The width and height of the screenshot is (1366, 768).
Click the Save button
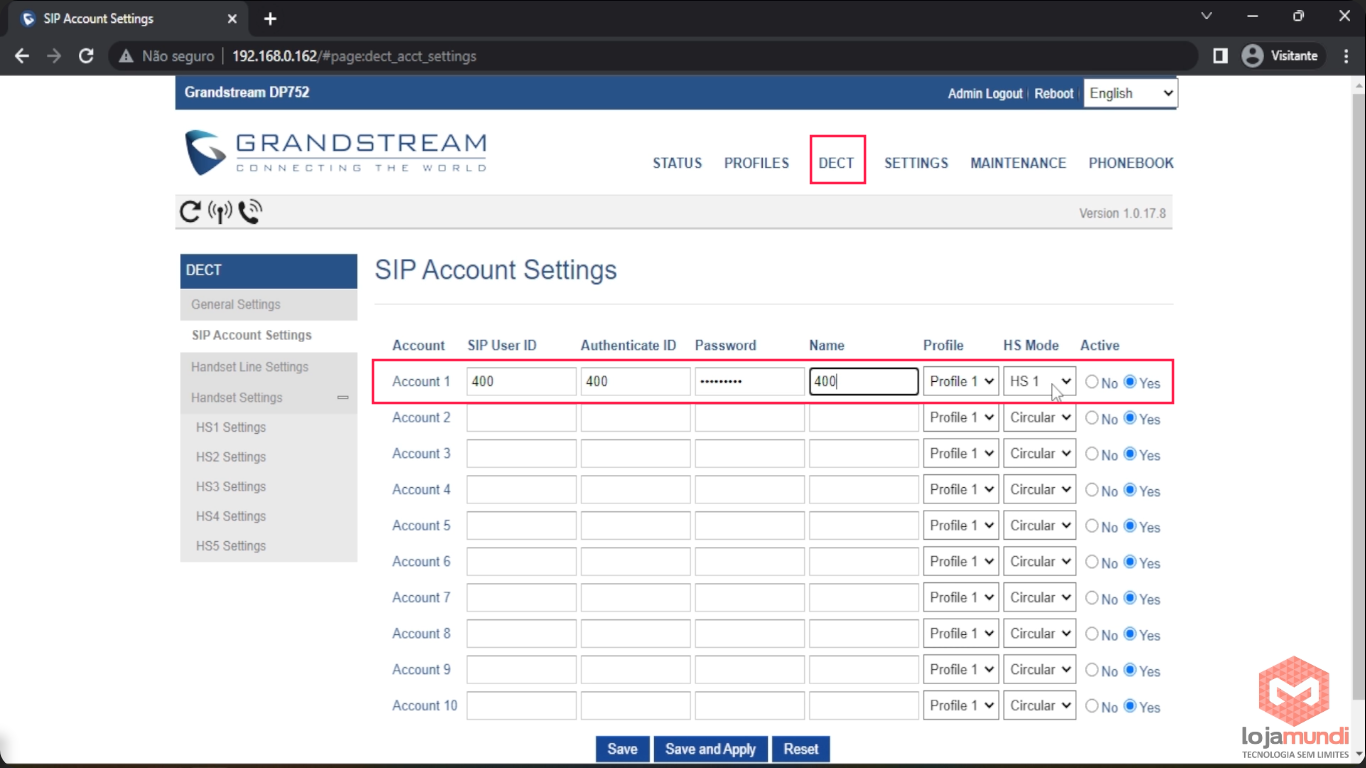(x=622, y=749)
